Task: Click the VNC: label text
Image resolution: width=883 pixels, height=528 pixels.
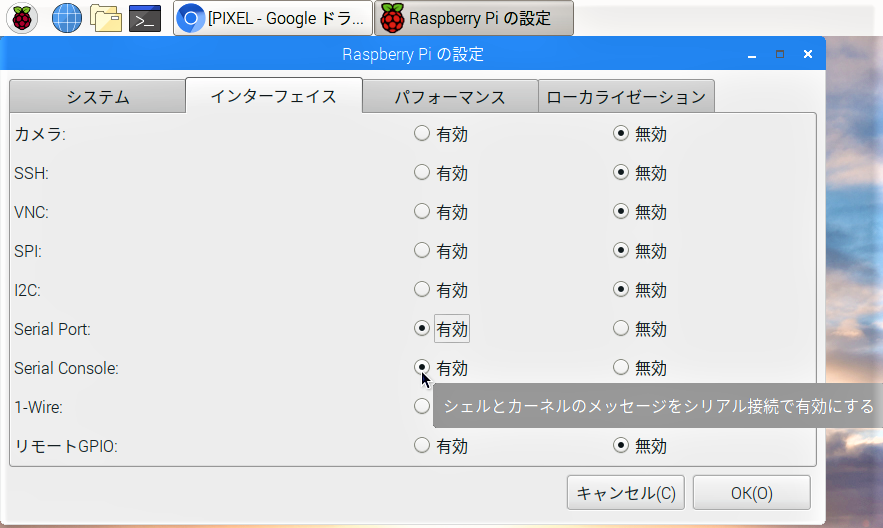Action: click(32, 212)
